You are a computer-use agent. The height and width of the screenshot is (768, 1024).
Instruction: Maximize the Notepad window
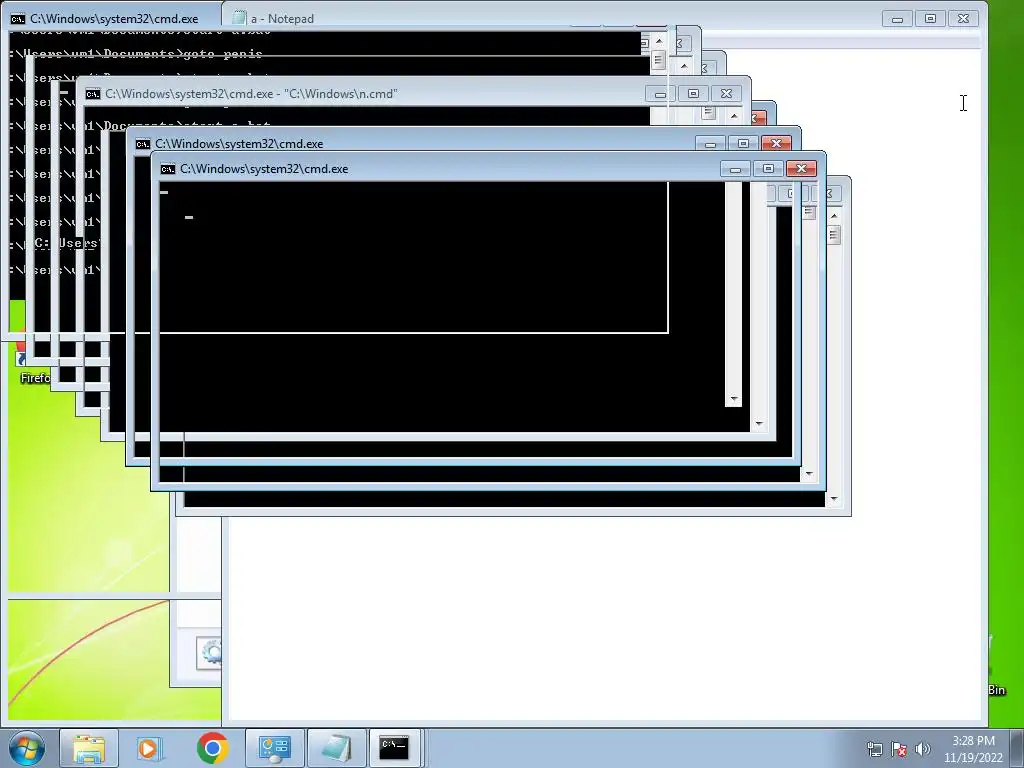coord(931,19)
